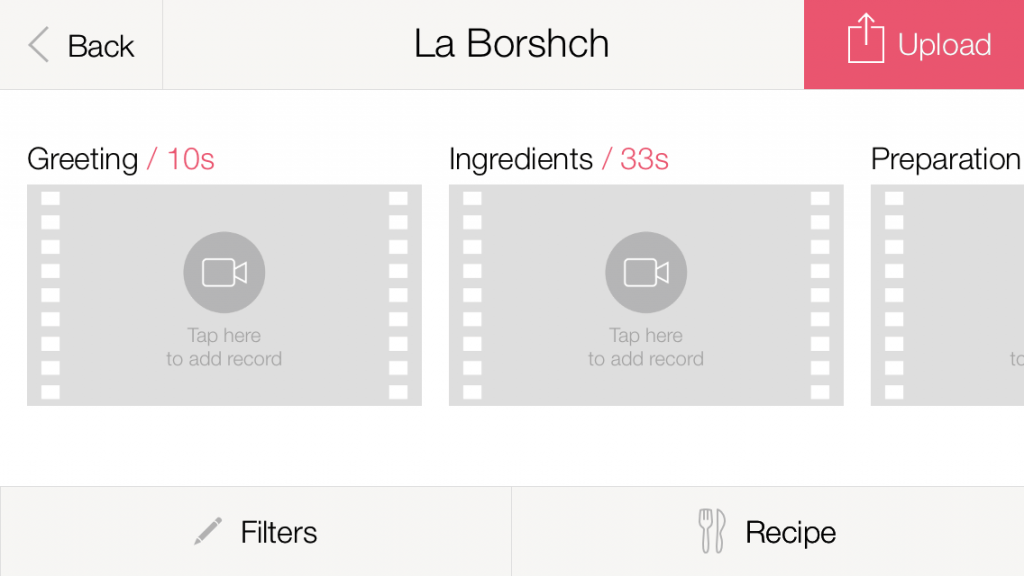Click the pencil icon beside Filters

[208, 532]
